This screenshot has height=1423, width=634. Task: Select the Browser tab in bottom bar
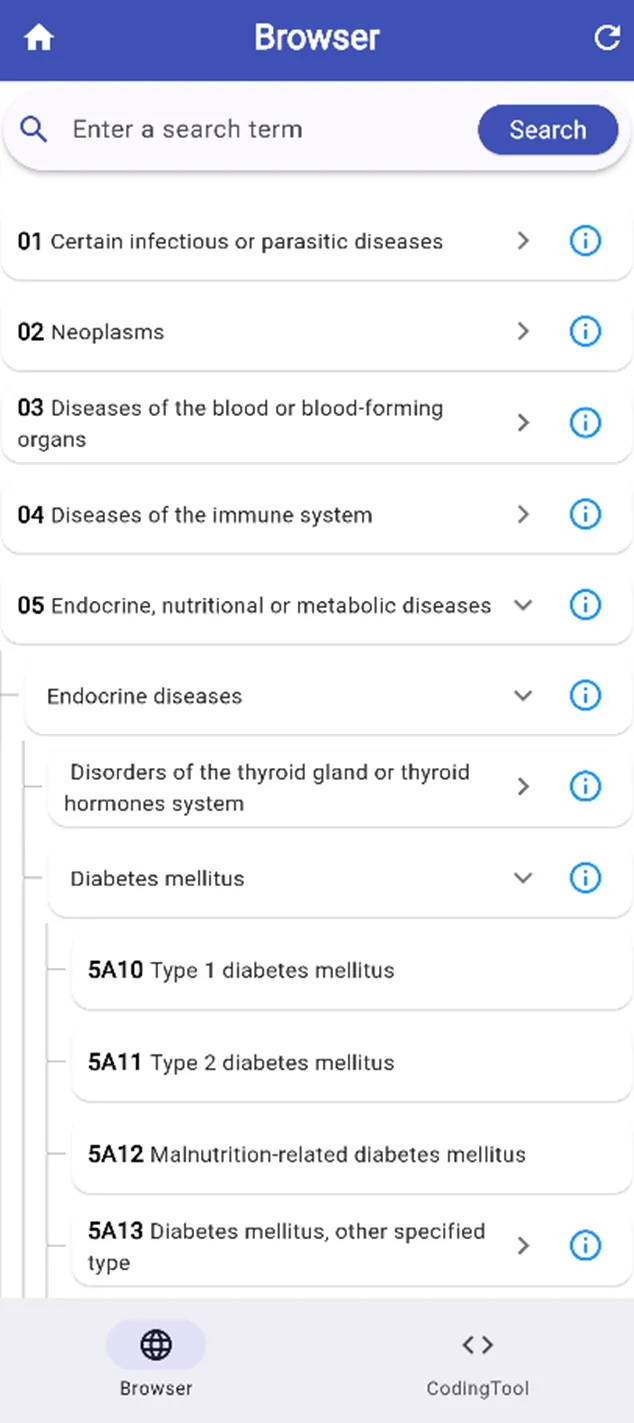tap(156, 1360)
